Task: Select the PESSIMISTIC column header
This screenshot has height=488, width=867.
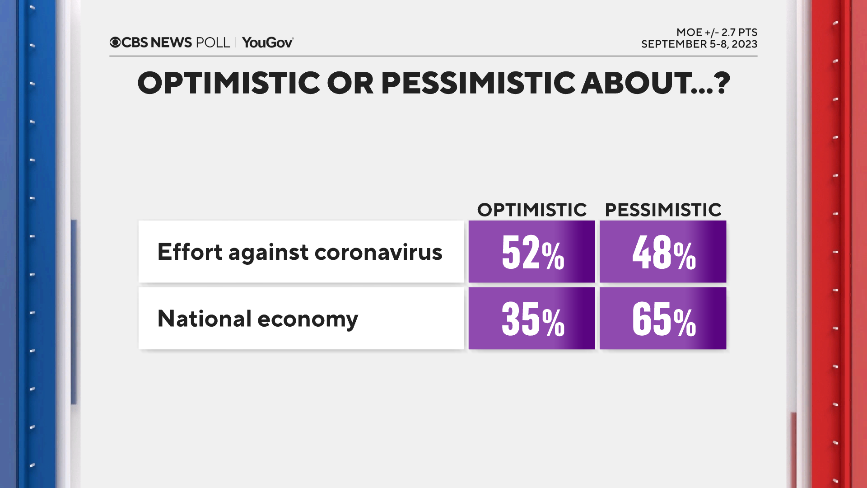Action: point(663,209)
